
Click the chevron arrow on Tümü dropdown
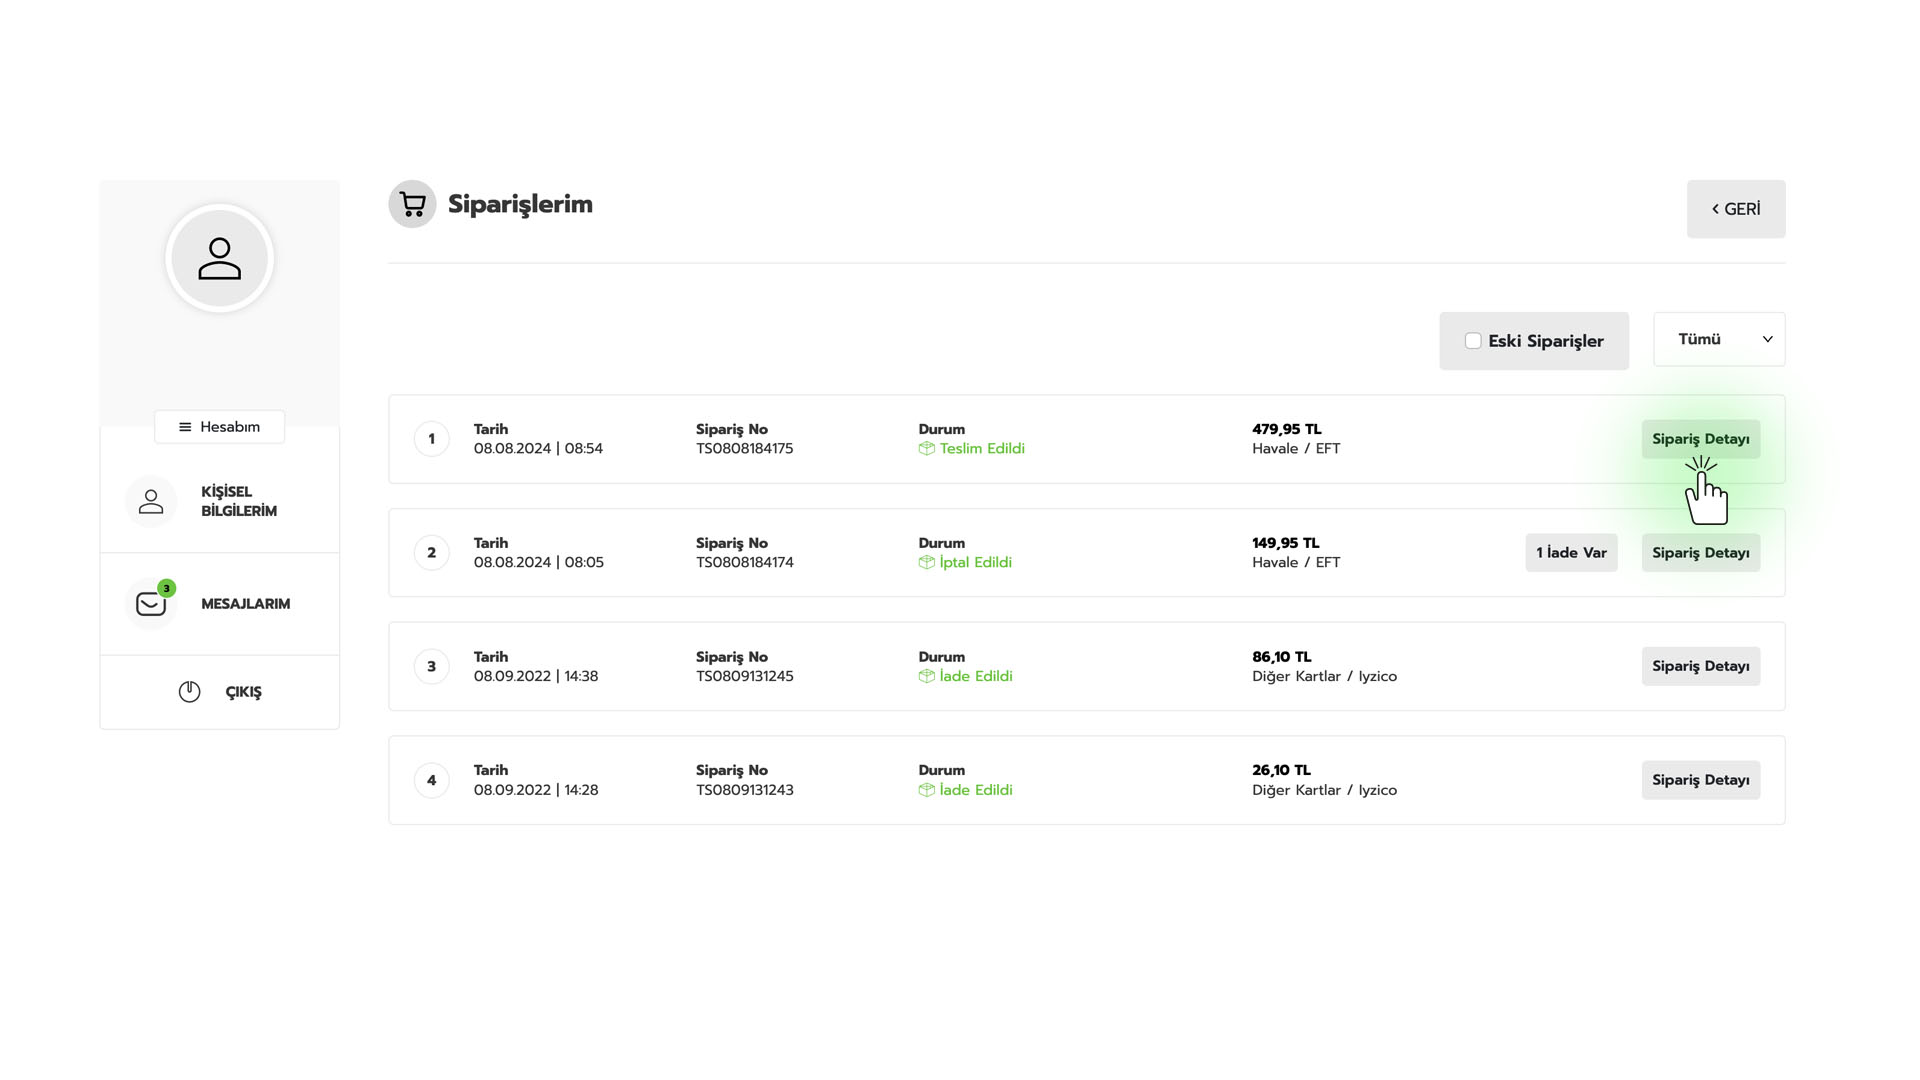(x=1767, y=339)
